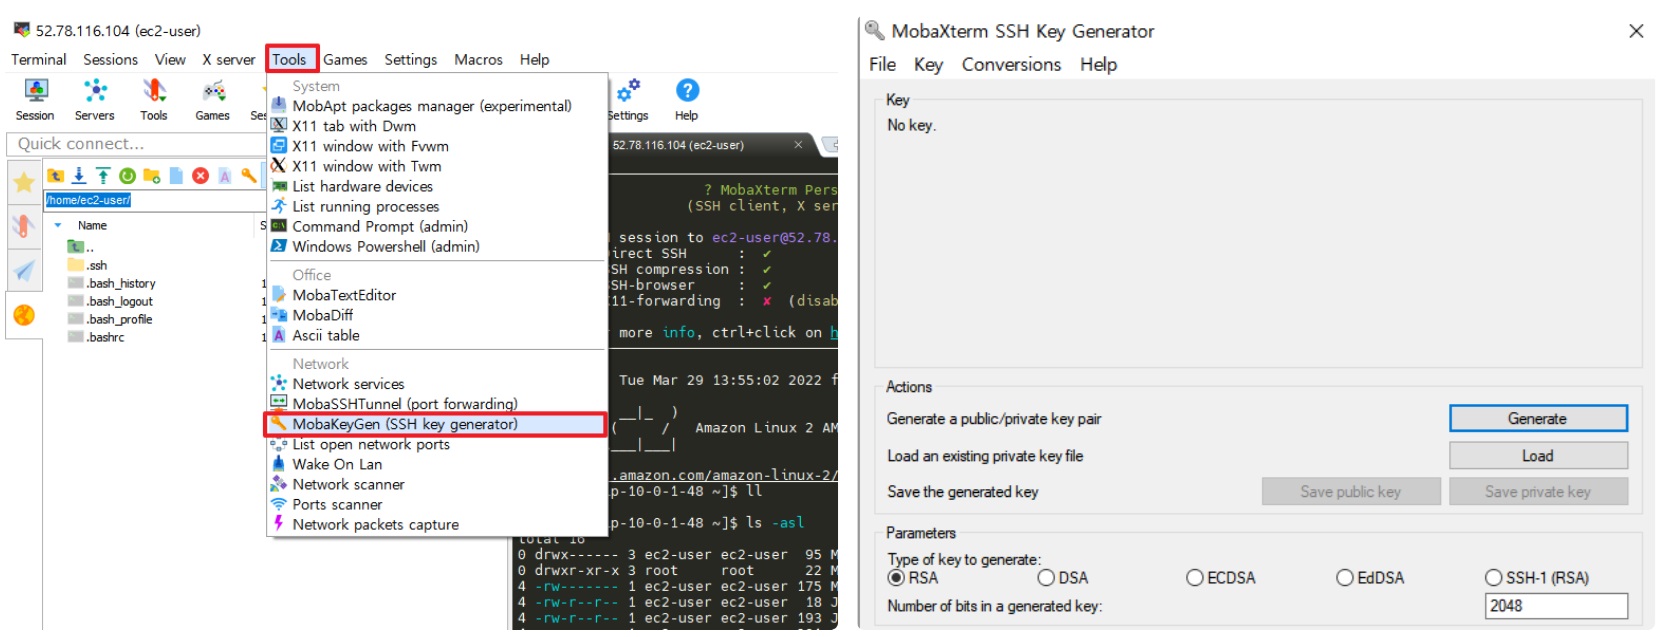This screenshot has height=637, width=1660.
Task: Open the star Sessions sidebar tab
Action: pyautogui.click(x=24, y=182)
